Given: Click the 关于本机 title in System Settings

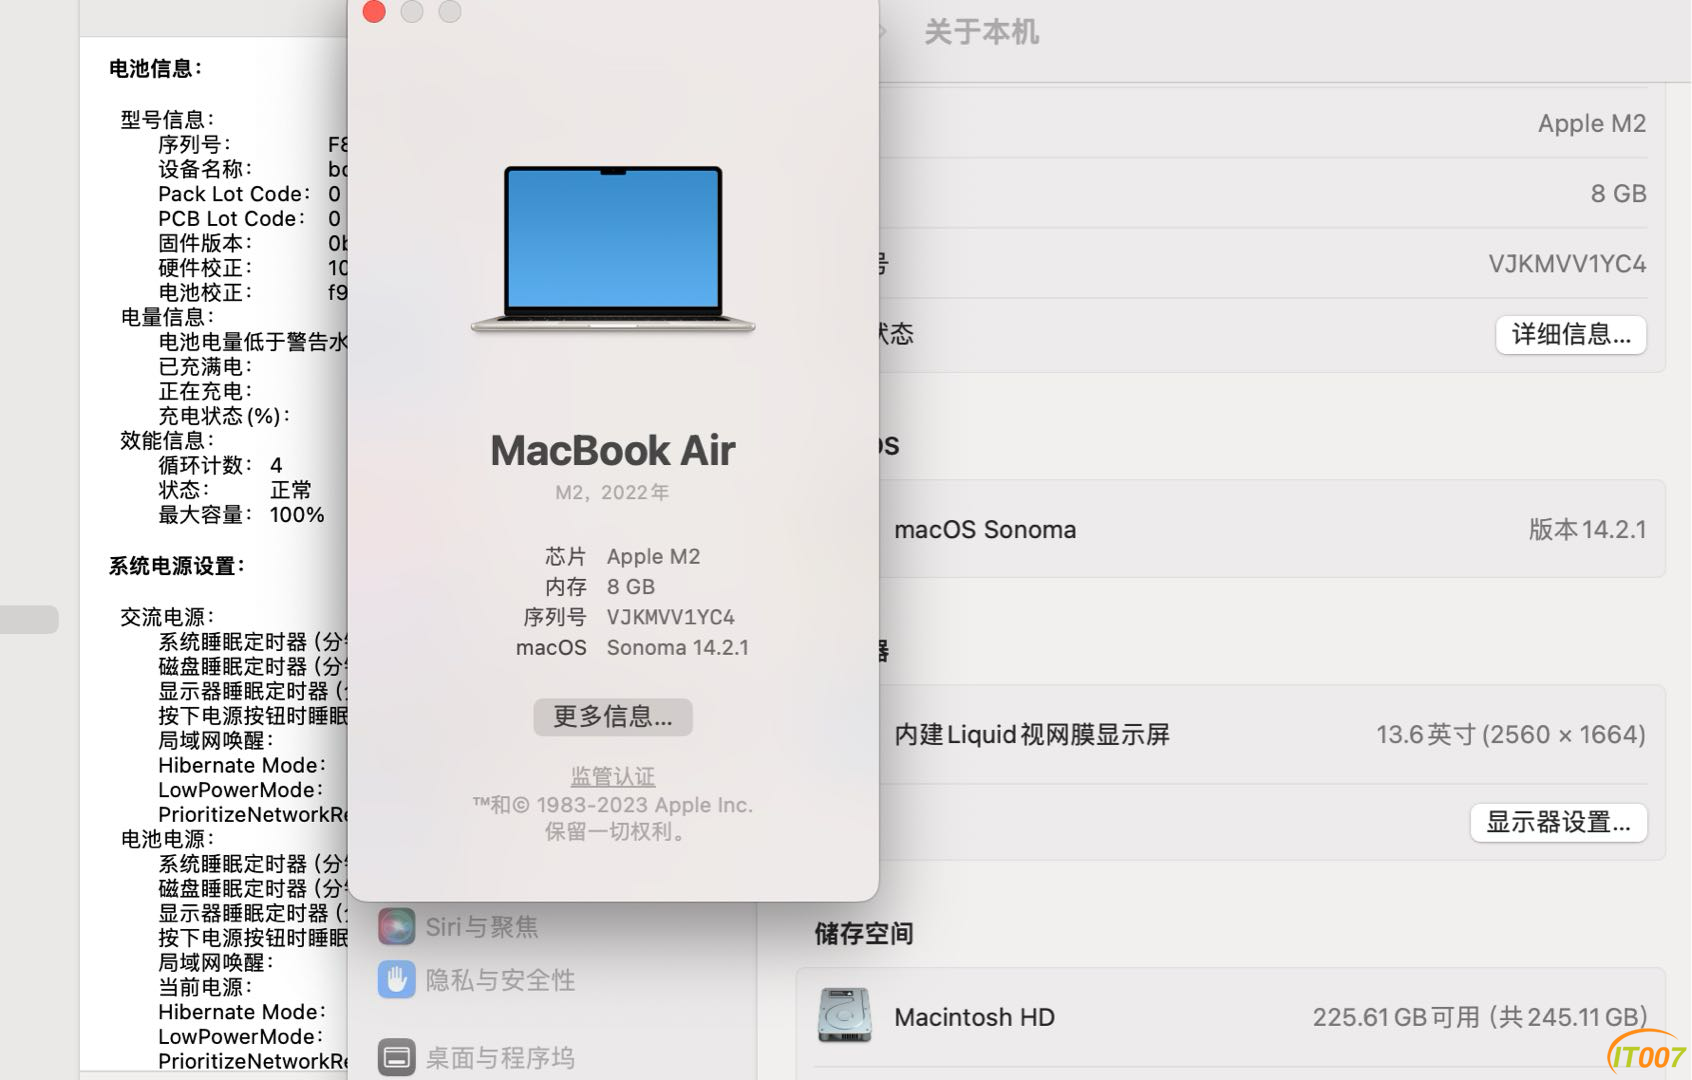Looking at the screenshot, I should [x=981, y=32].
